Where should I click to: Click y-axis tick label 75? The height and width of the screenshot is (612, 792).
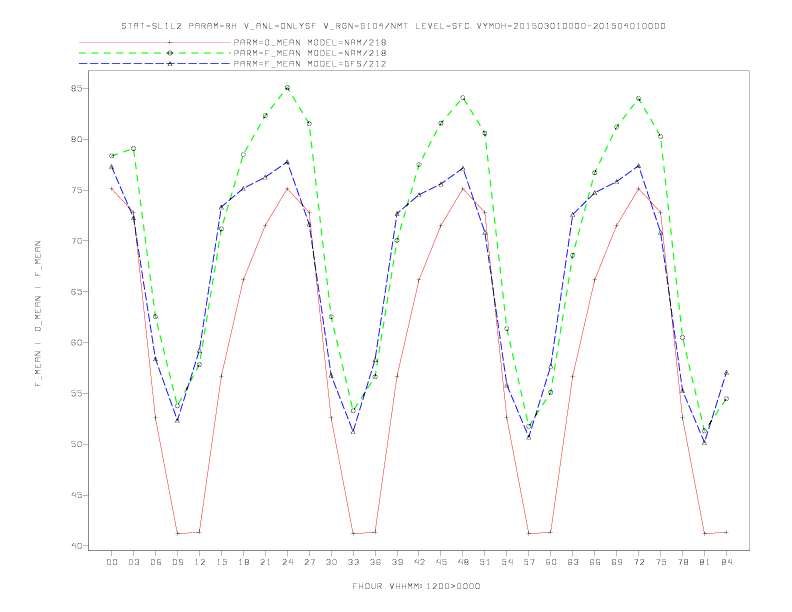point(76,190)
